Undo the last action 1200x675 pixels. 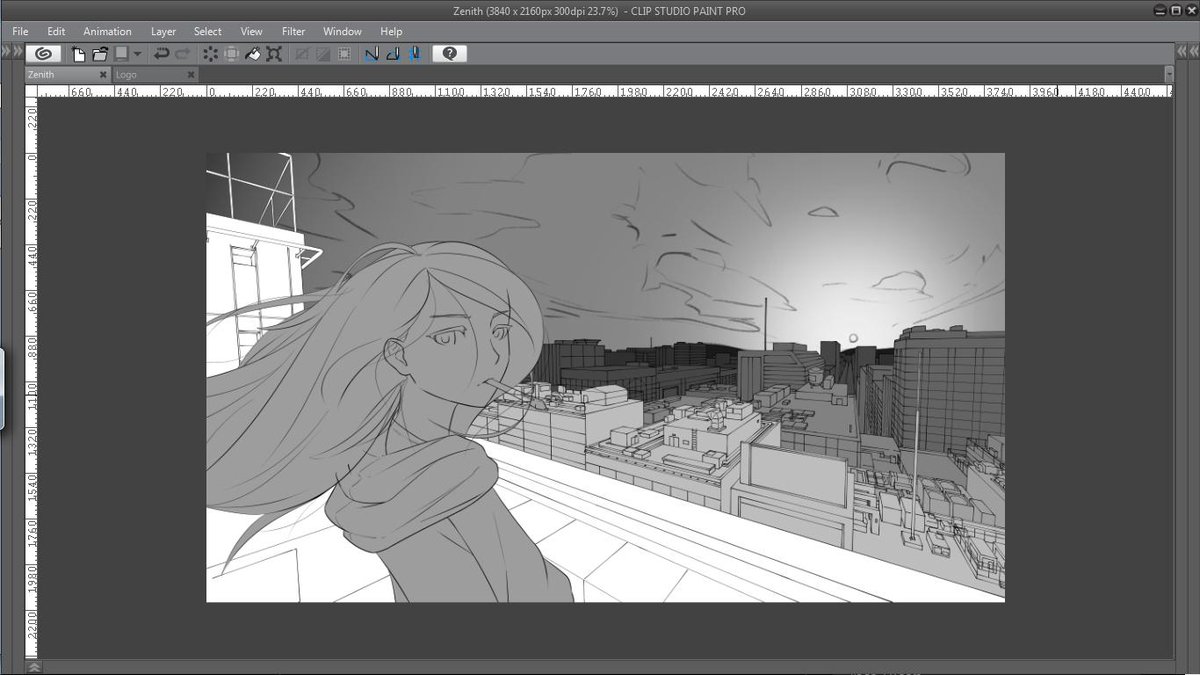[163, 54]
